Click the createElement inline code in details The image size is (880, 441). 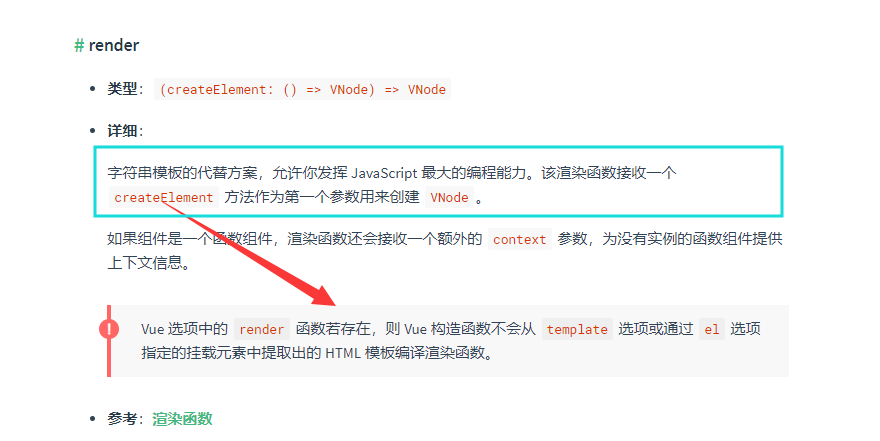coord(163,197)
